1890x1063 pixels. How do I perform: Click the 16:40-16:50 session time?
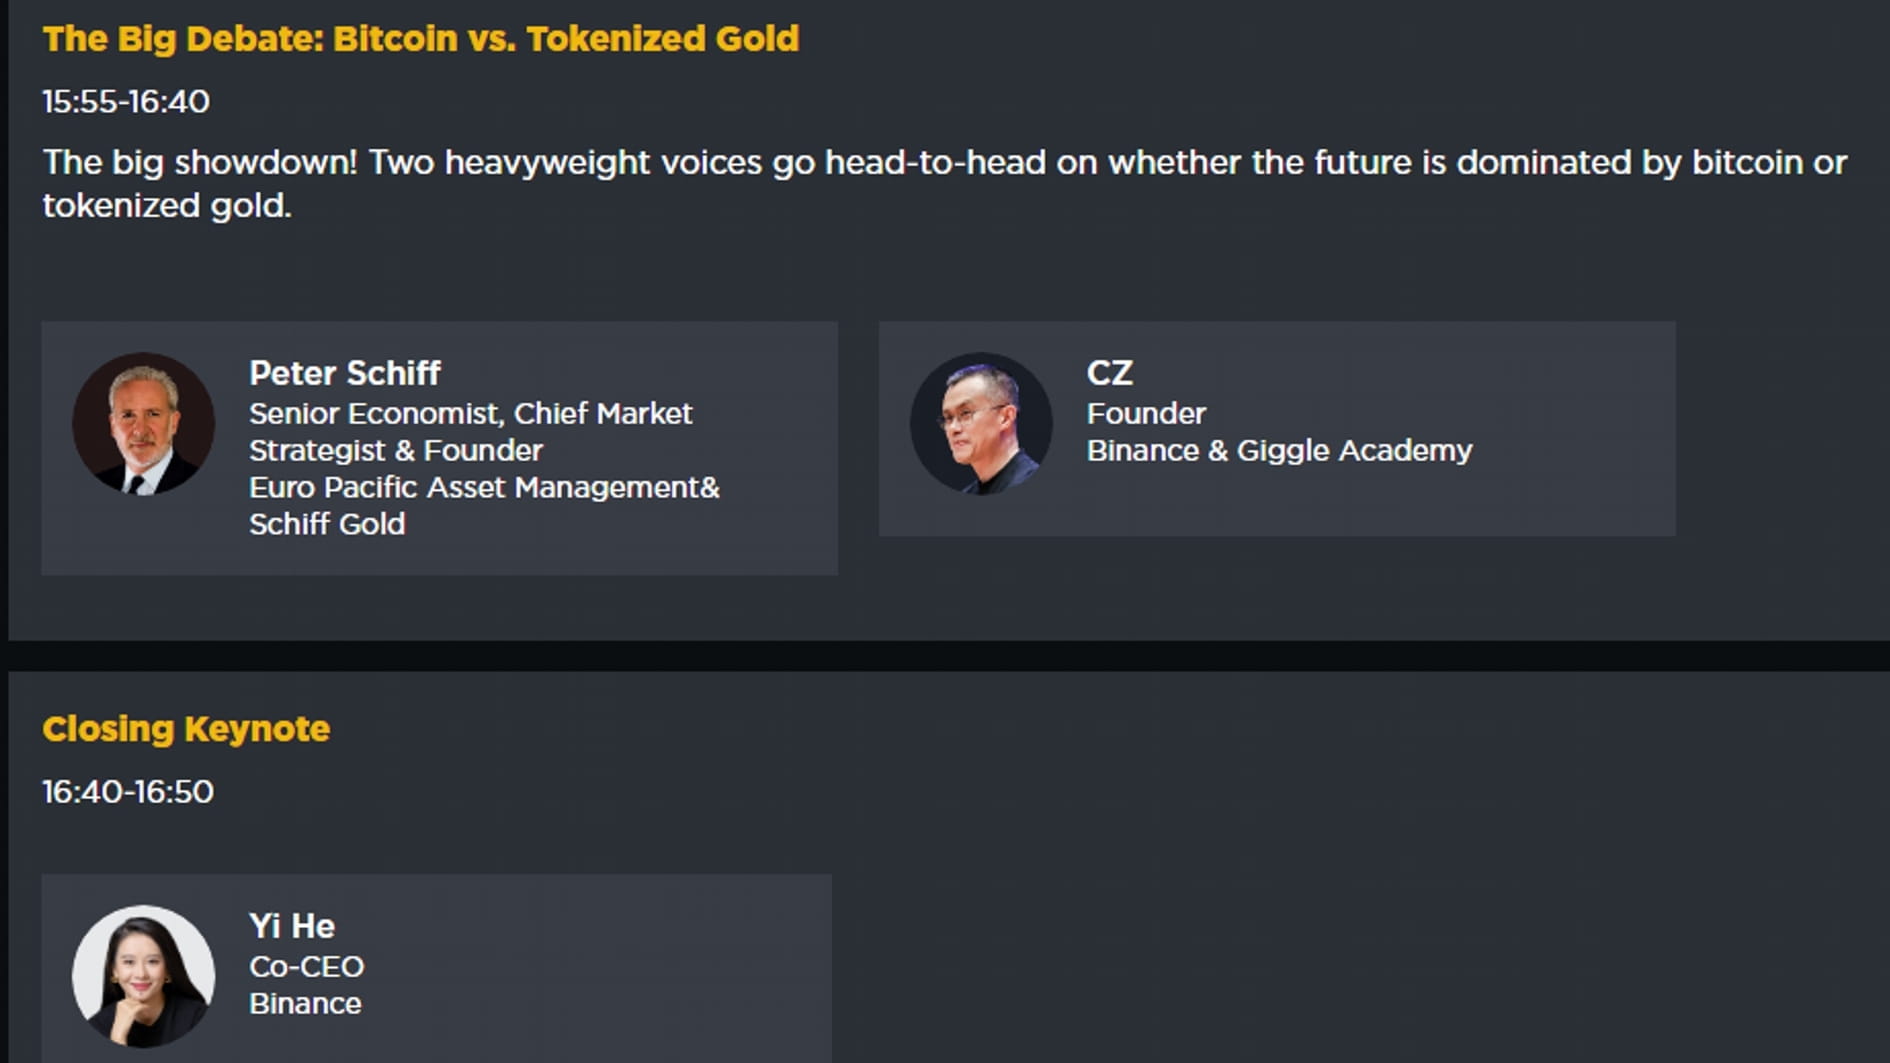(x=128, y=792)
